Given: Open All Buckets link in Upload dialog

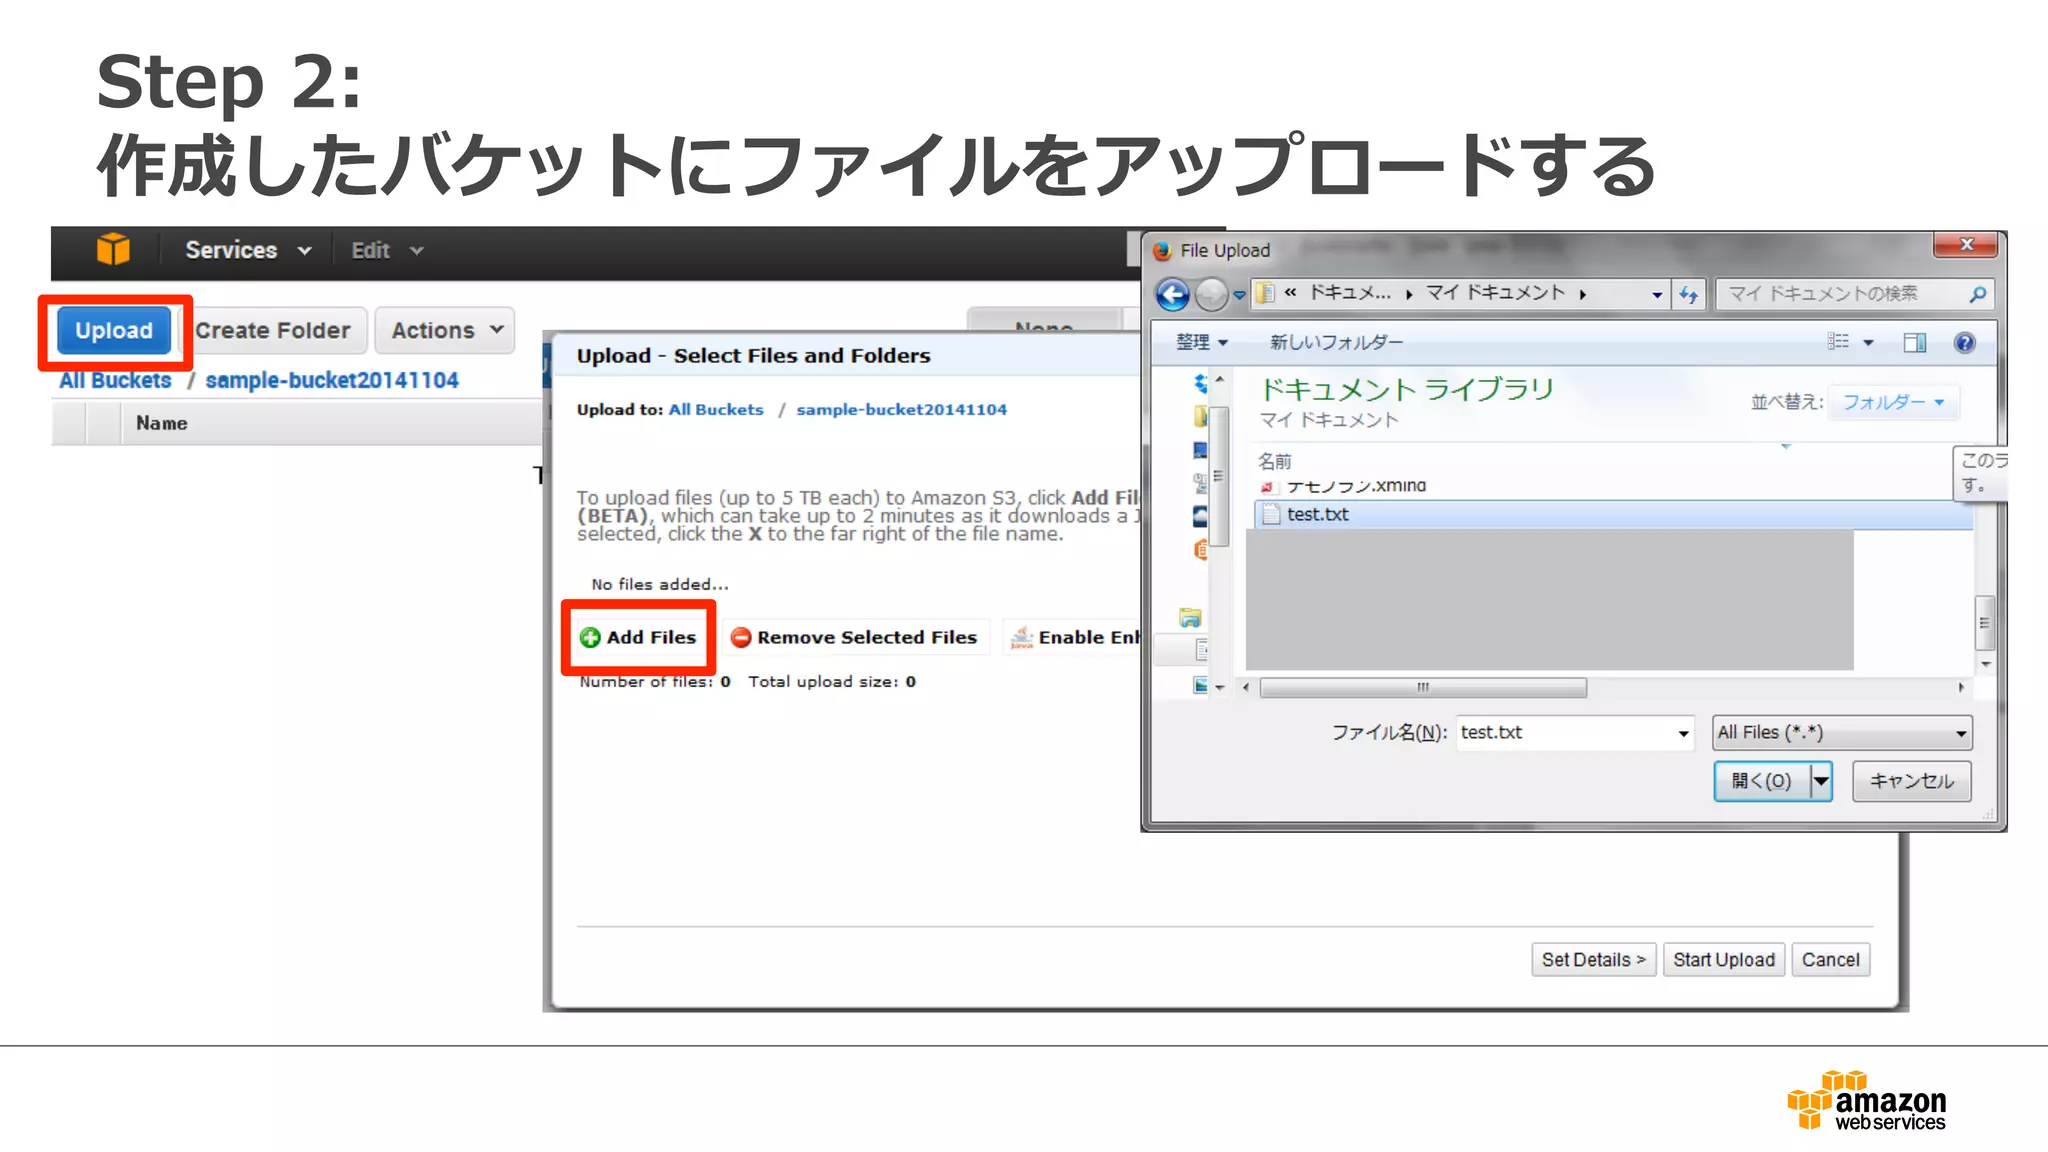Looking at the screenshot, I should point(715,409).
